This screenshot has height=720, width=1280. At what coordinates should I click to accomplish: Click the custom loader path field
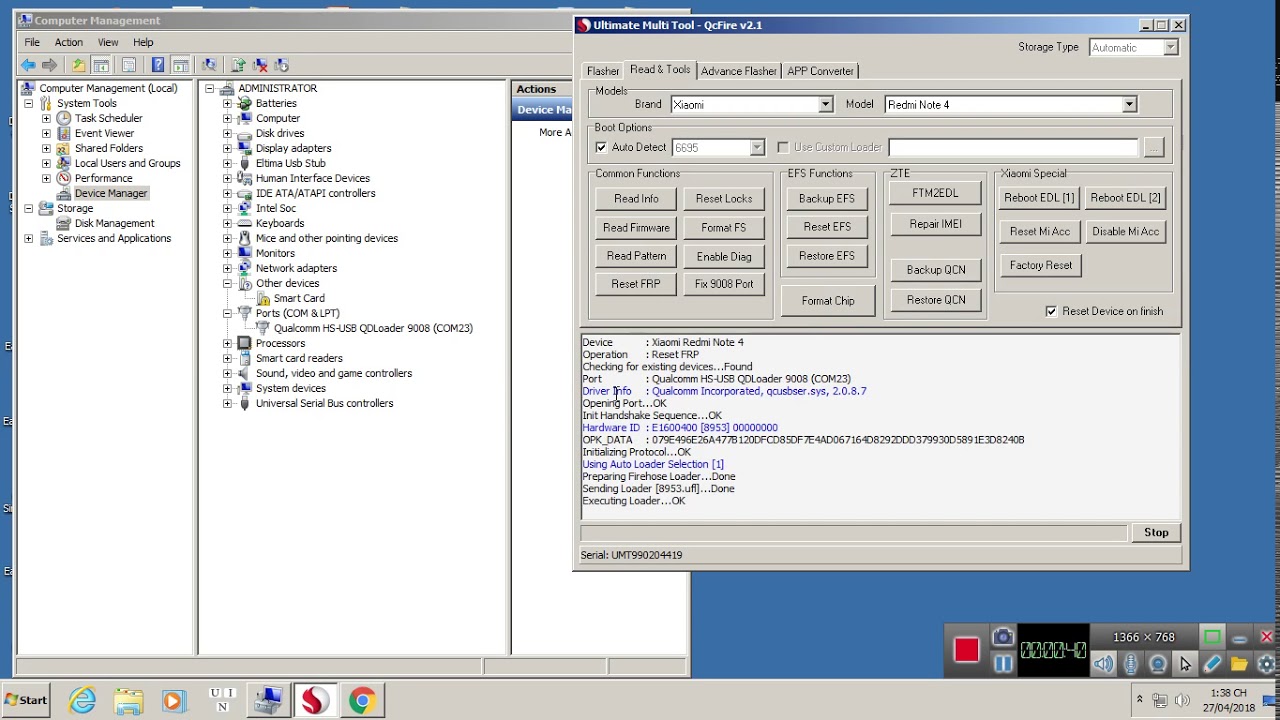pyautogui.click(x=1012, y=147)
